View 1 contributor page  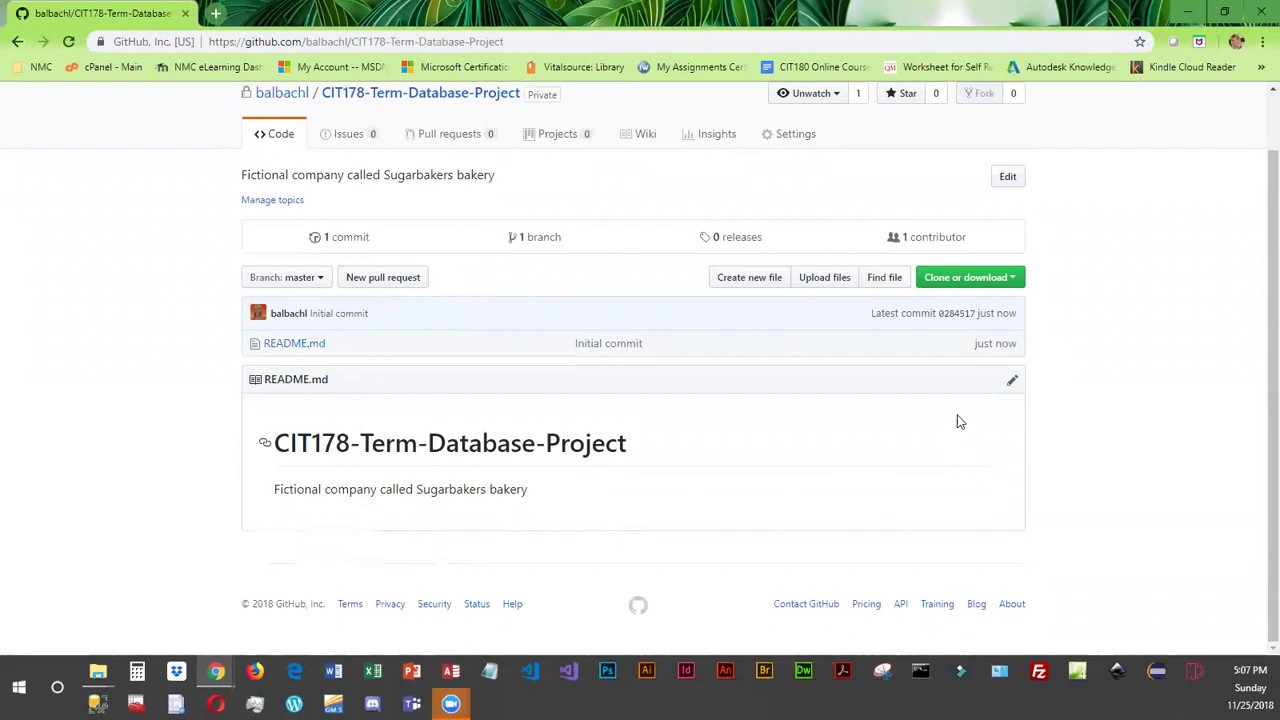point(927,237)
